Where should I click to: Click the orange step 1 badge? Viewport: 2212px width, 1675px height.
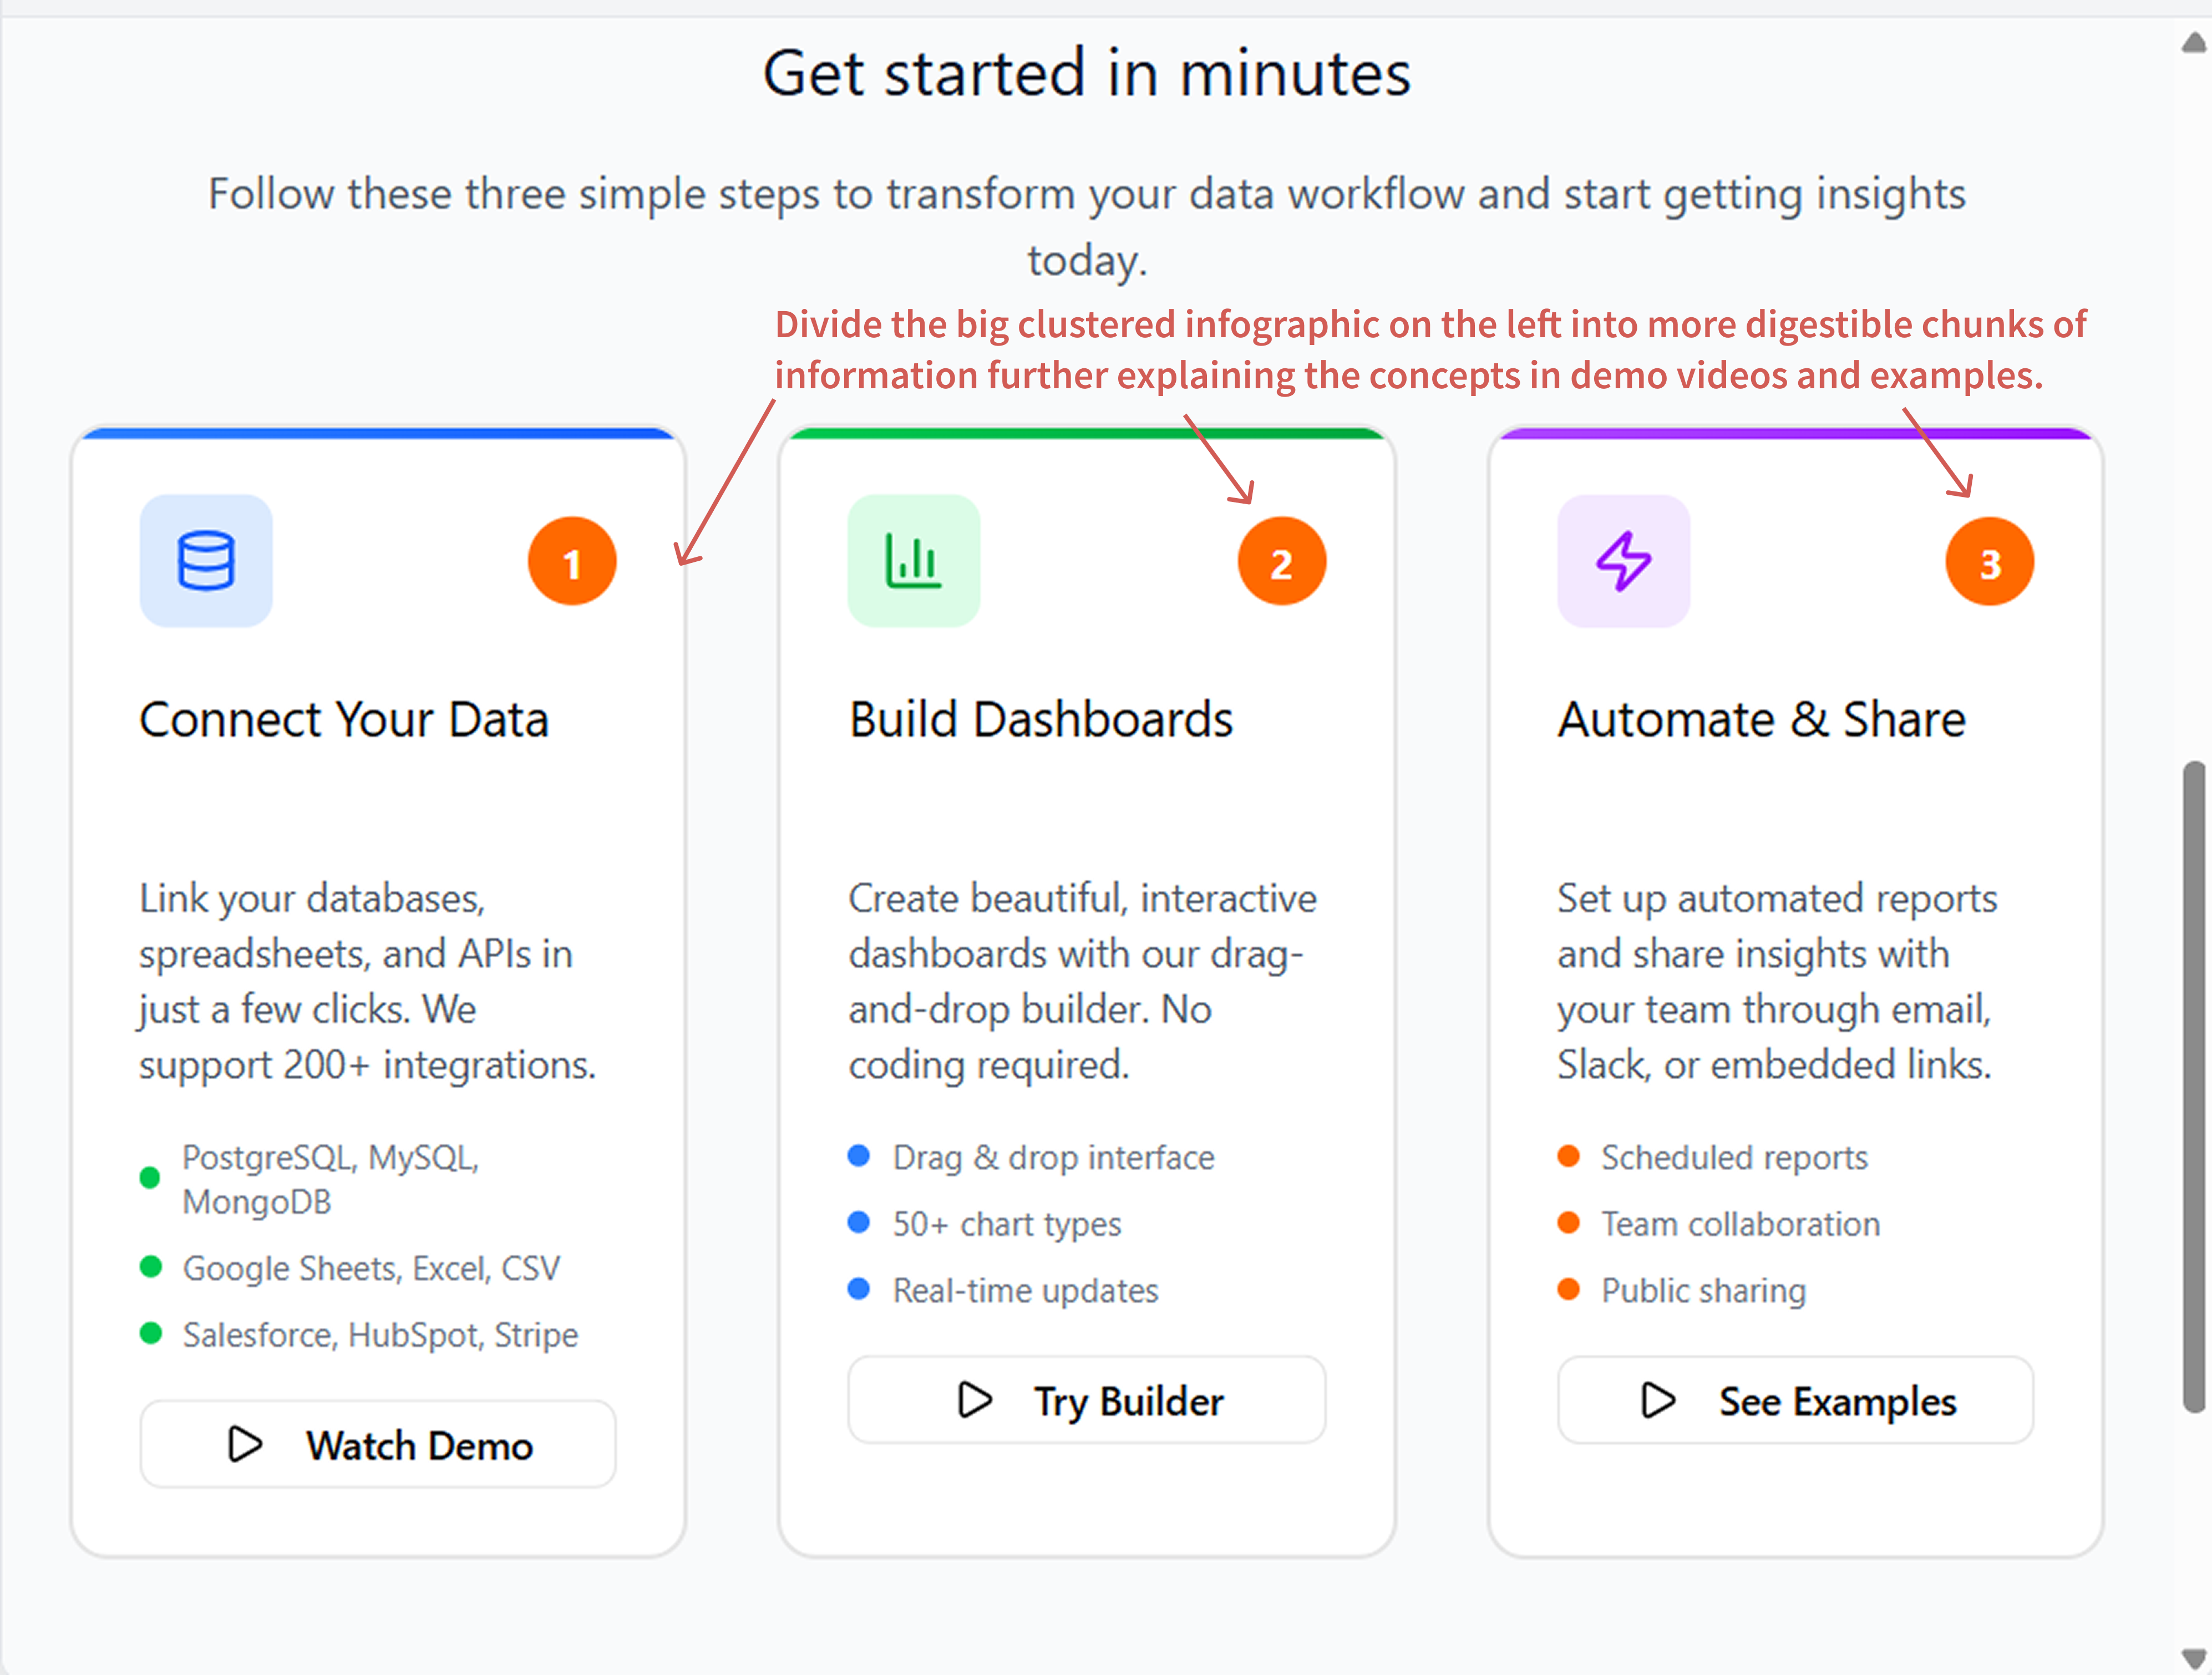pyautogui.click(x=572, y=562)
